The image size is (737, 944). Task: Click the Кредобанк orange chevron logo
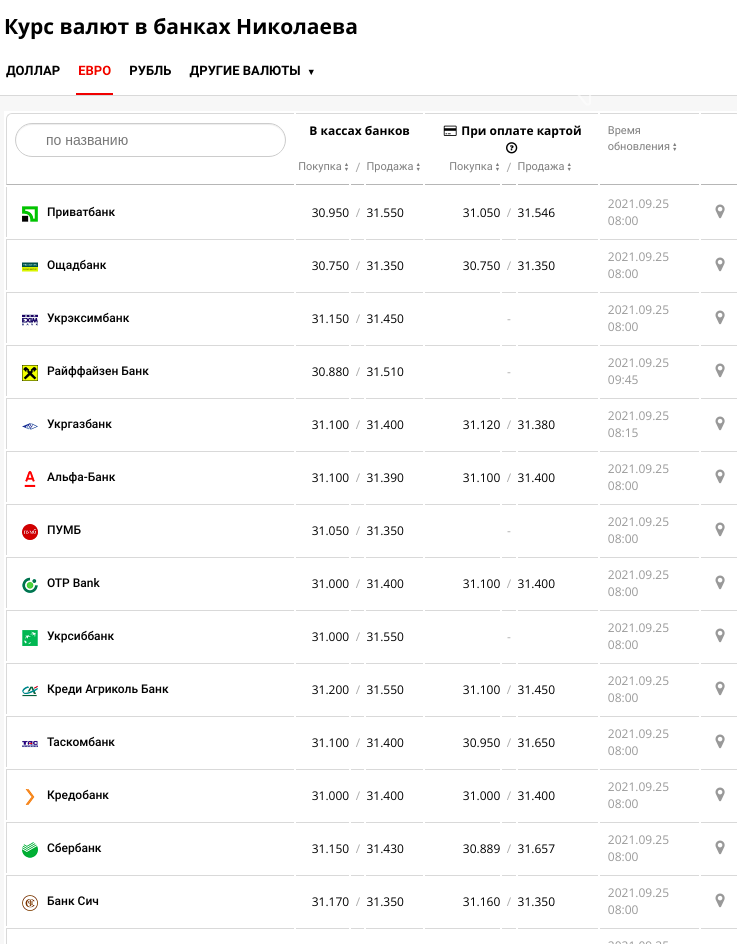click(x=30, y=796)
